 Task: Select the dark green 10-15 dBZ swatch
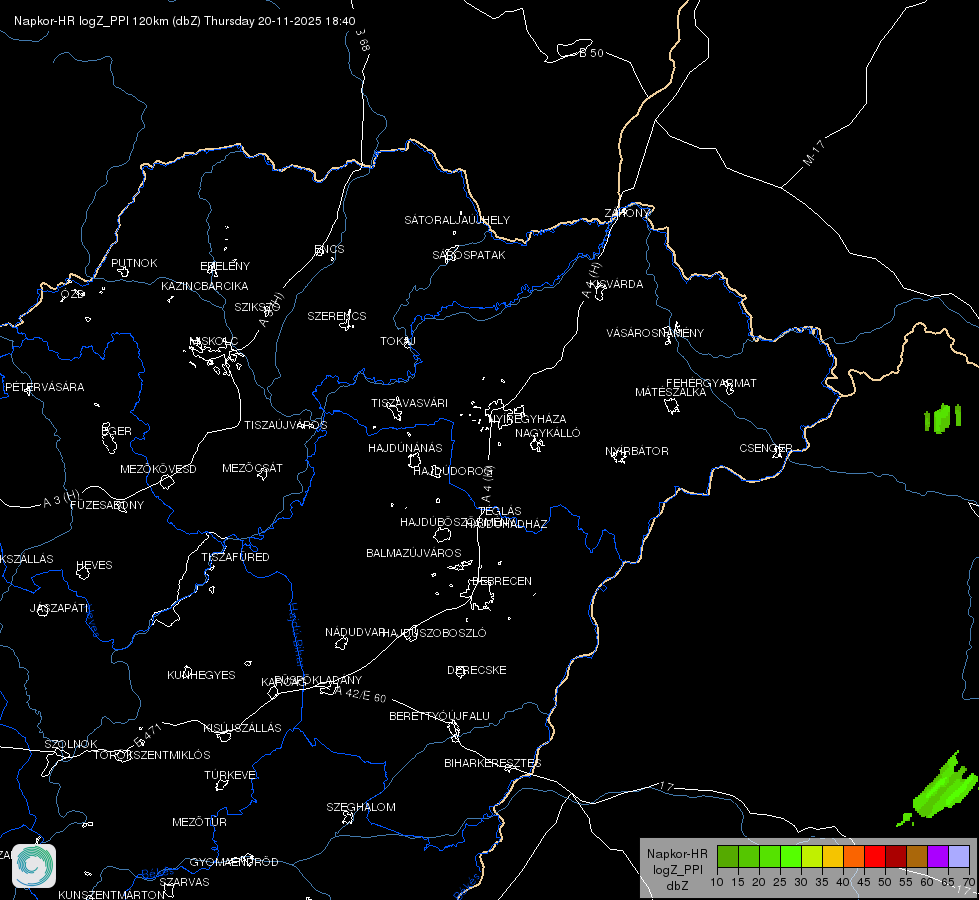click(728, 857)
